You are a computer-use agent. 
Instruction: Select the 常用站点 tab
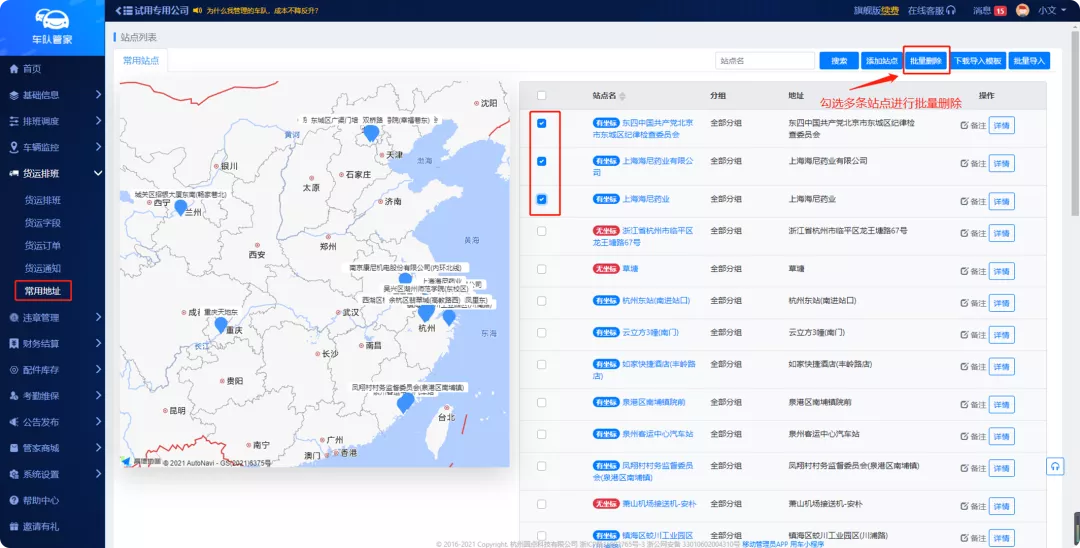click(140, 61)
